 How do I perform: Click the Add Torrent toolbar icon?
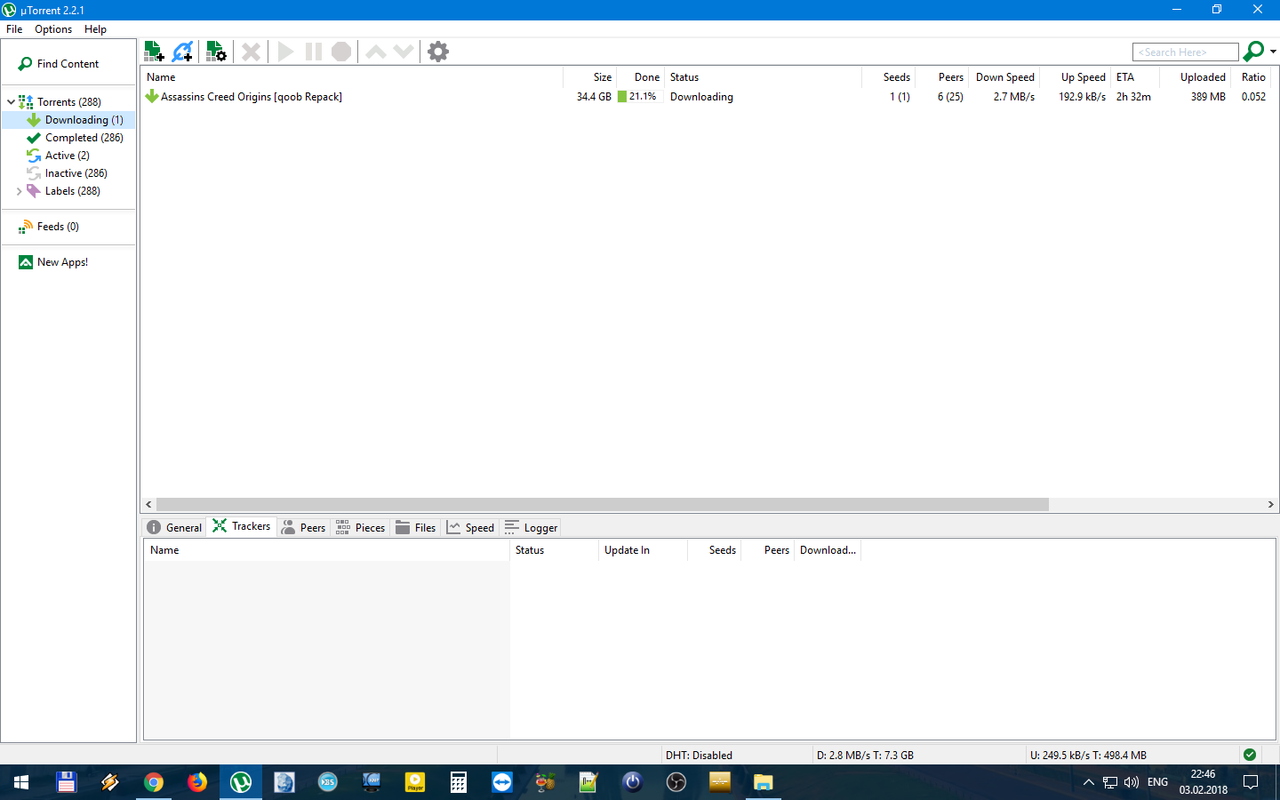click(154, 51)
